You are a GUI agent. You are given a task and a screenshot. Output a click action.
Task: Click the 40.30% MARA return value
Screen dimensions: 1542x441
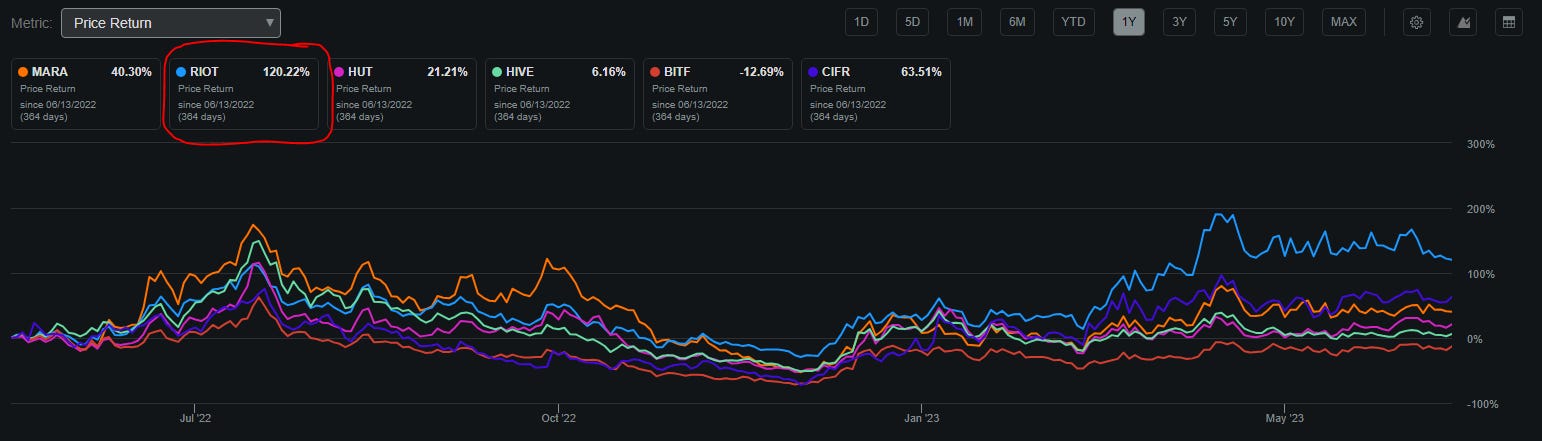[131, 73]
